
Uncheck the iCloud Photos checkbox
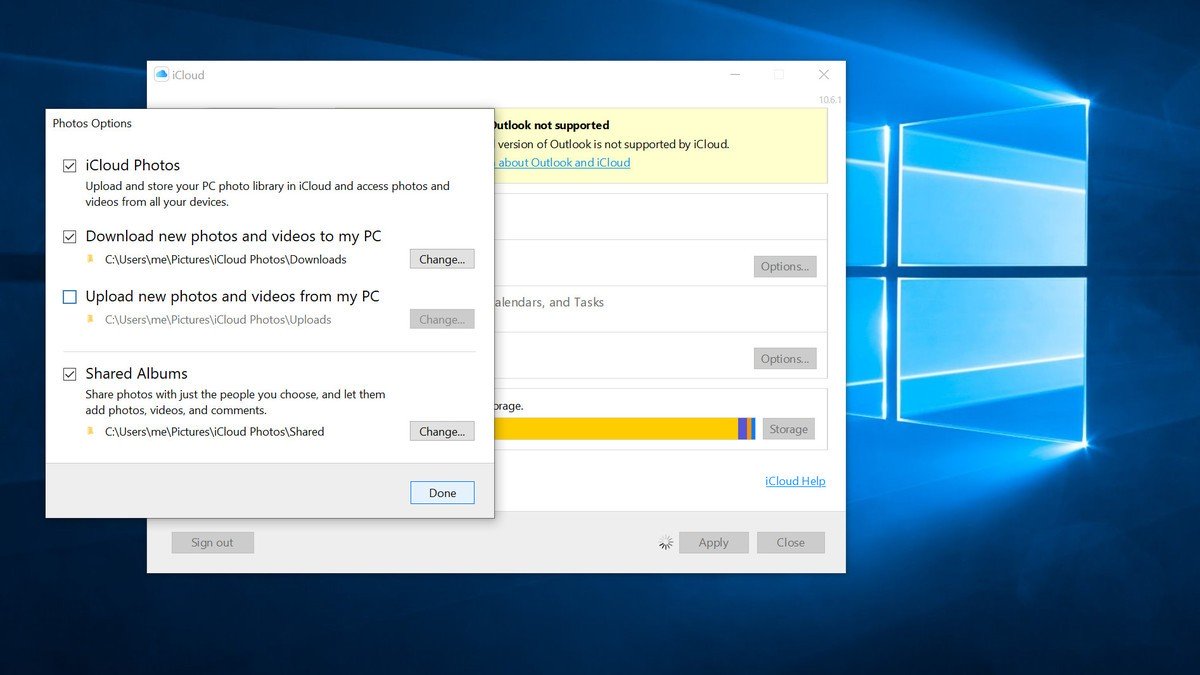[70, 166]
